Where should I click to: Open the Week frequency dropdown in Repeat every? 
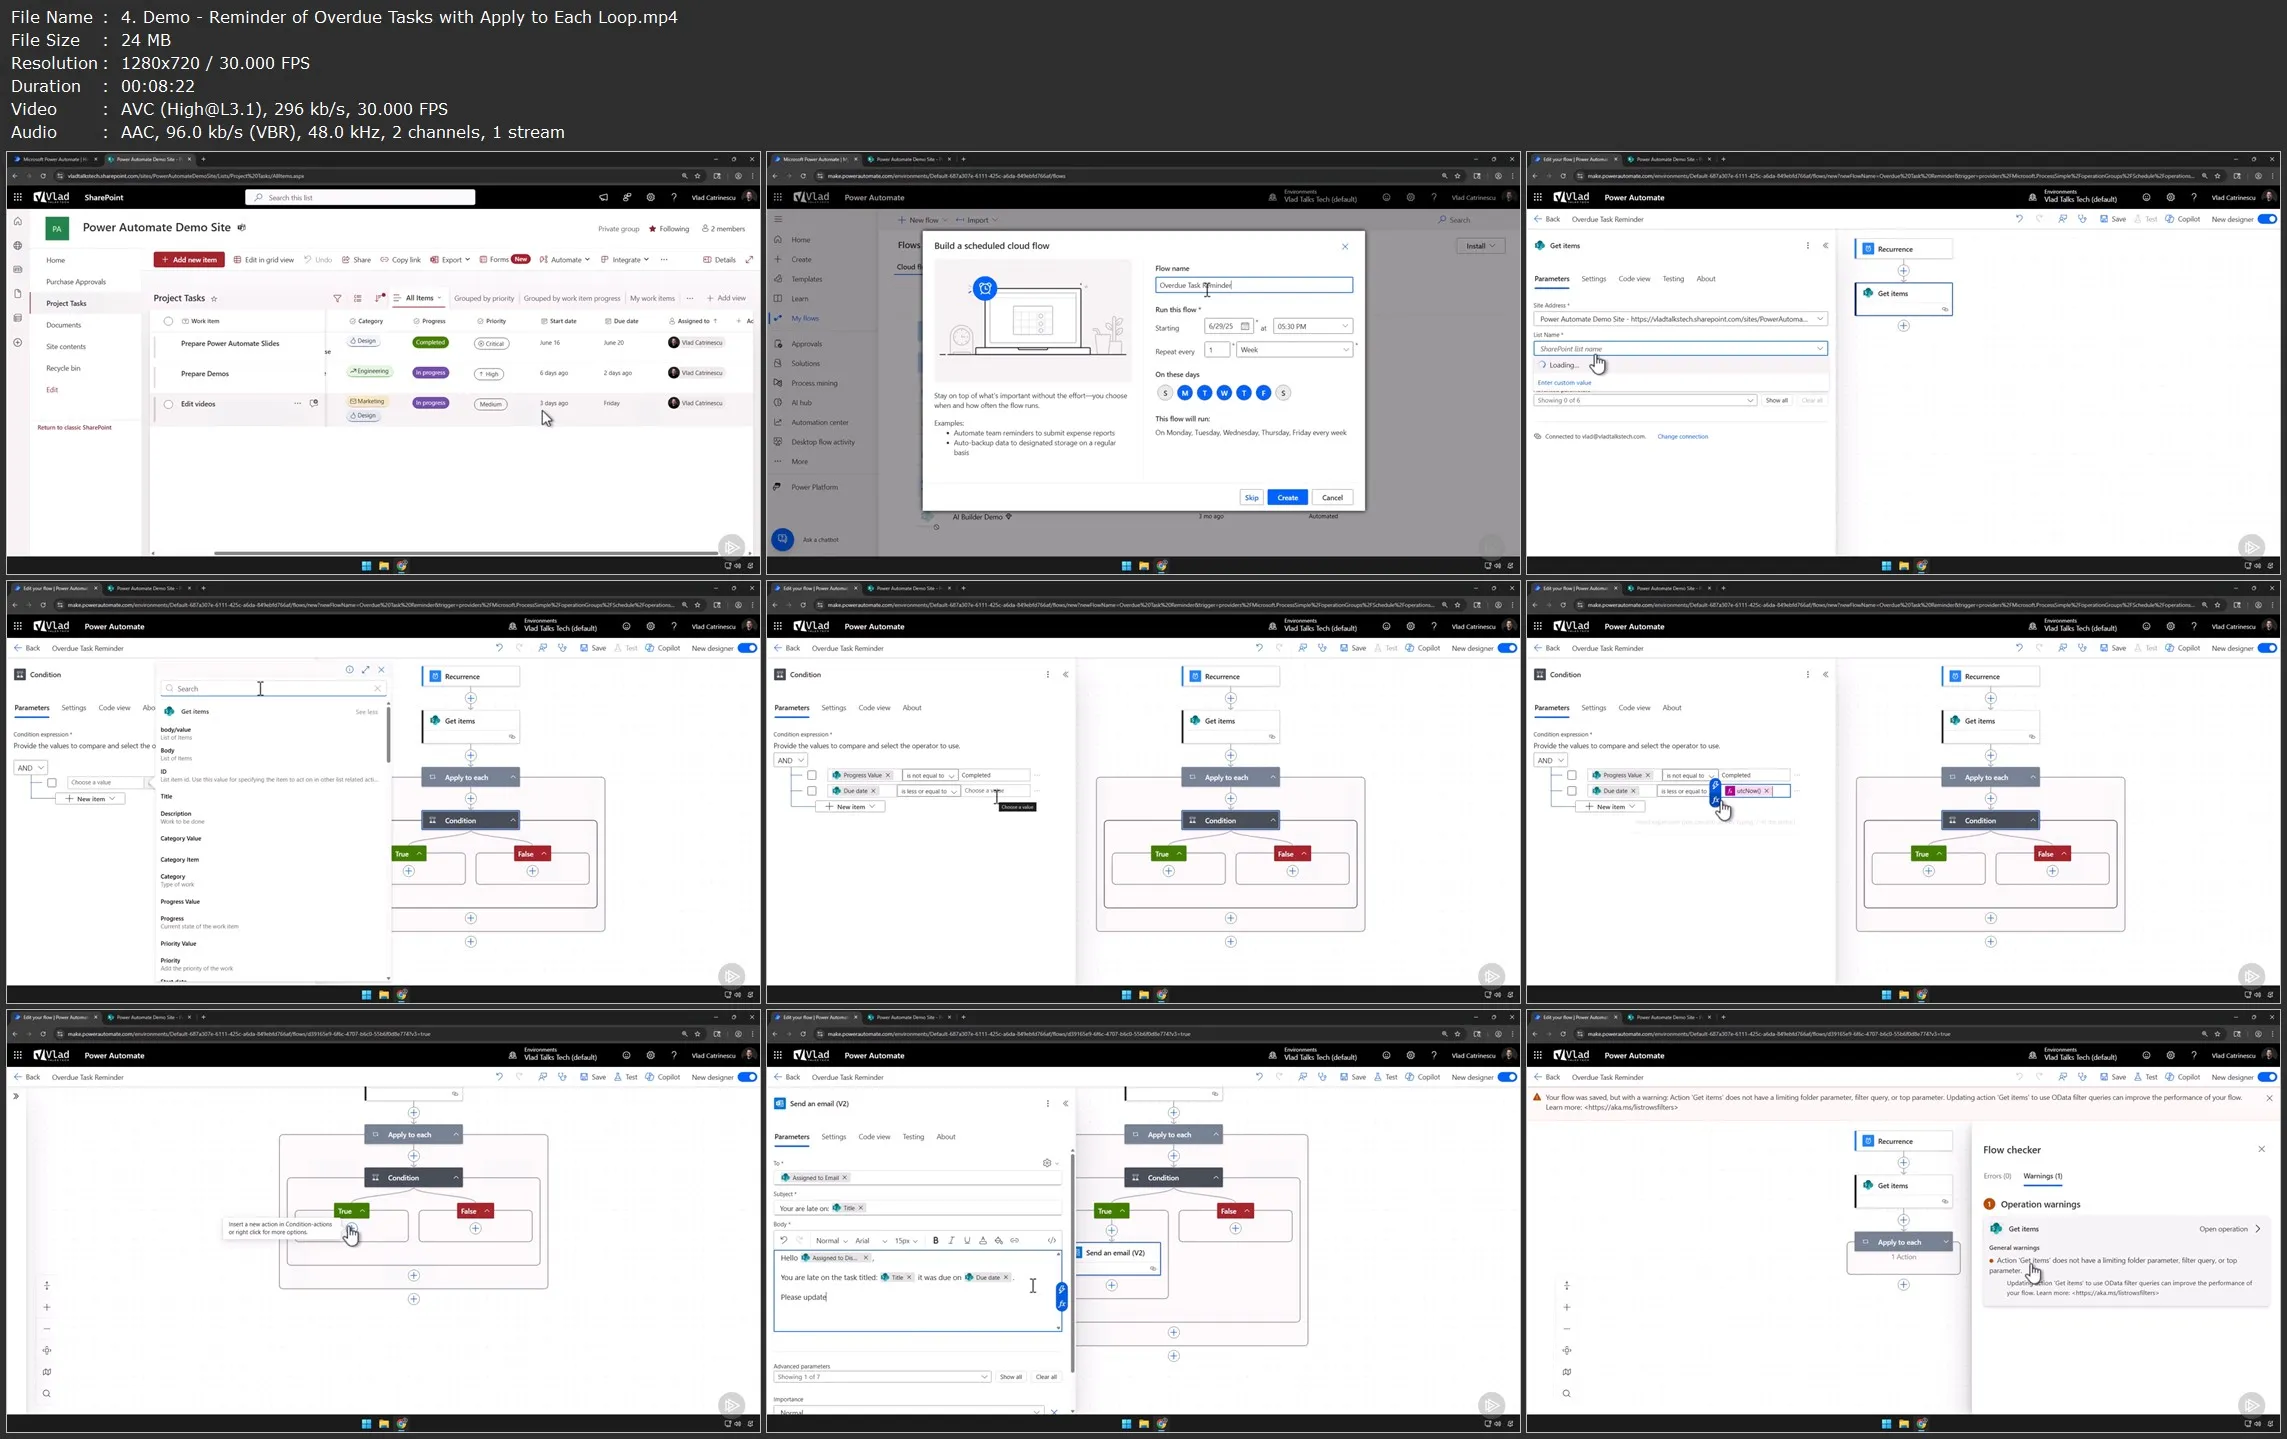[1294, 349]
